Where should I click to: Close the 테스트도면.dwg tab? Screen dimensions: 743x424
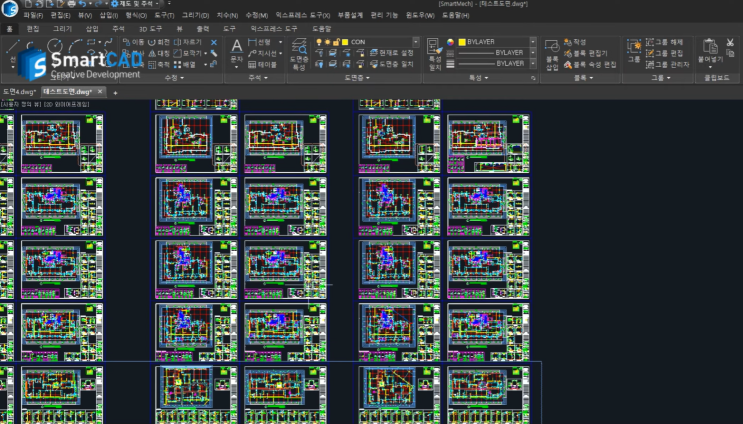point(100,91)
